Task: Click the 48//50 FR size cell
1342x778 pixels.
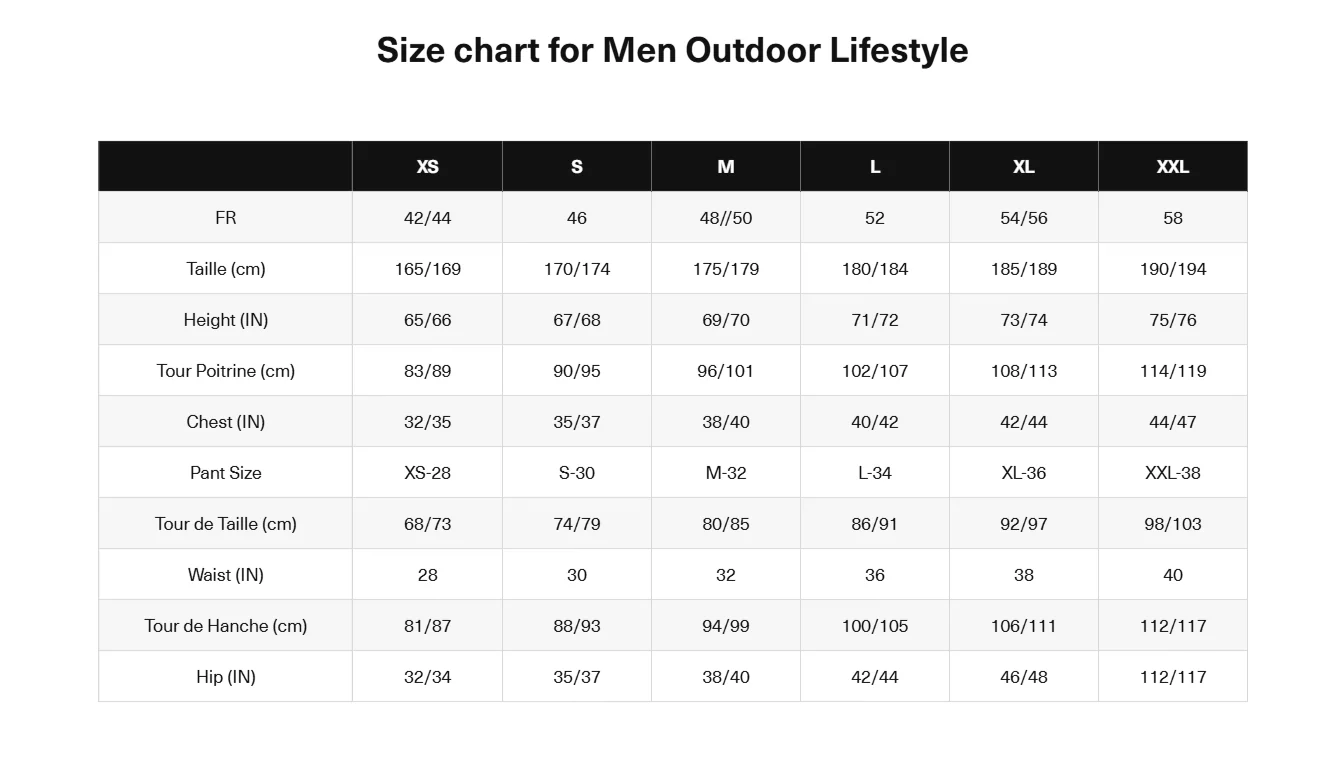Action: coord(726,218)
